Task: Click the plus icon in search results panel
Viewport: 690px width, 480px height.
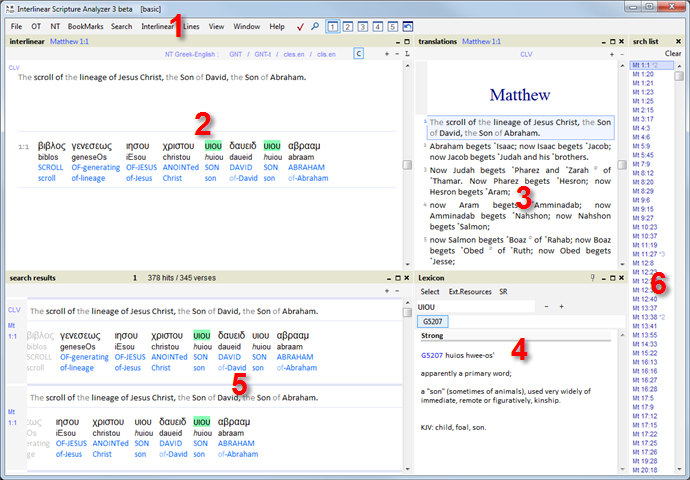Action: point(387,291)
